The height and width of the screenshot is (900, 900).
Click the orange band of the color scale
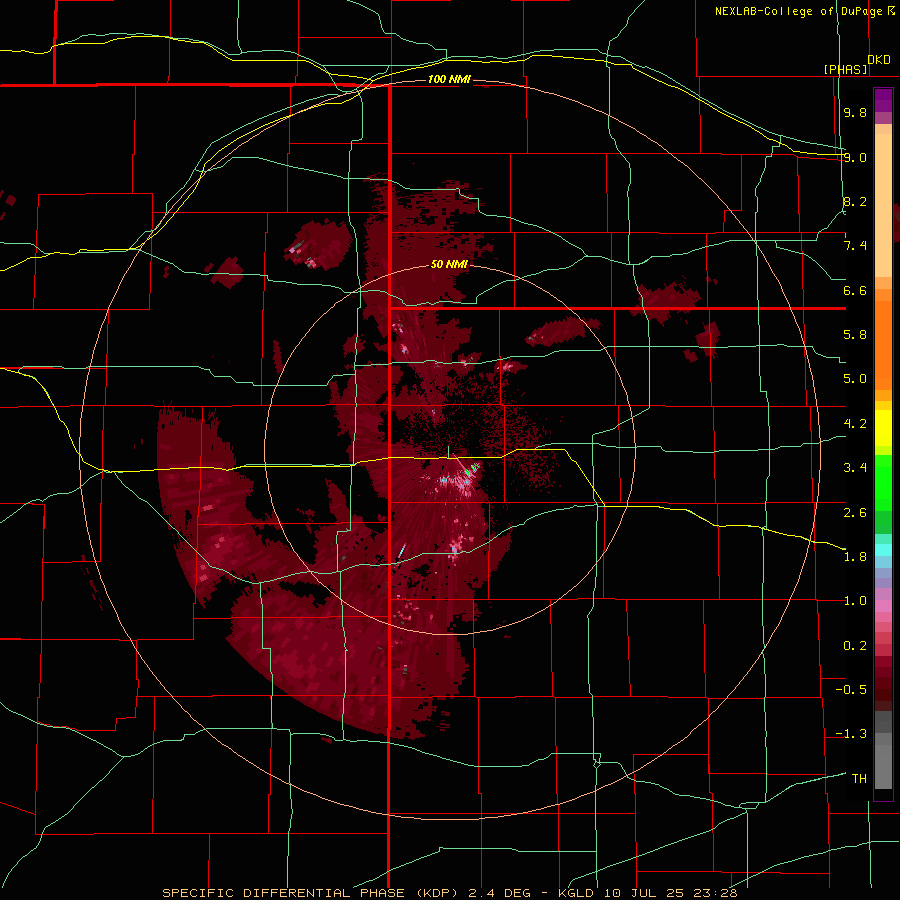pos(883,346)
